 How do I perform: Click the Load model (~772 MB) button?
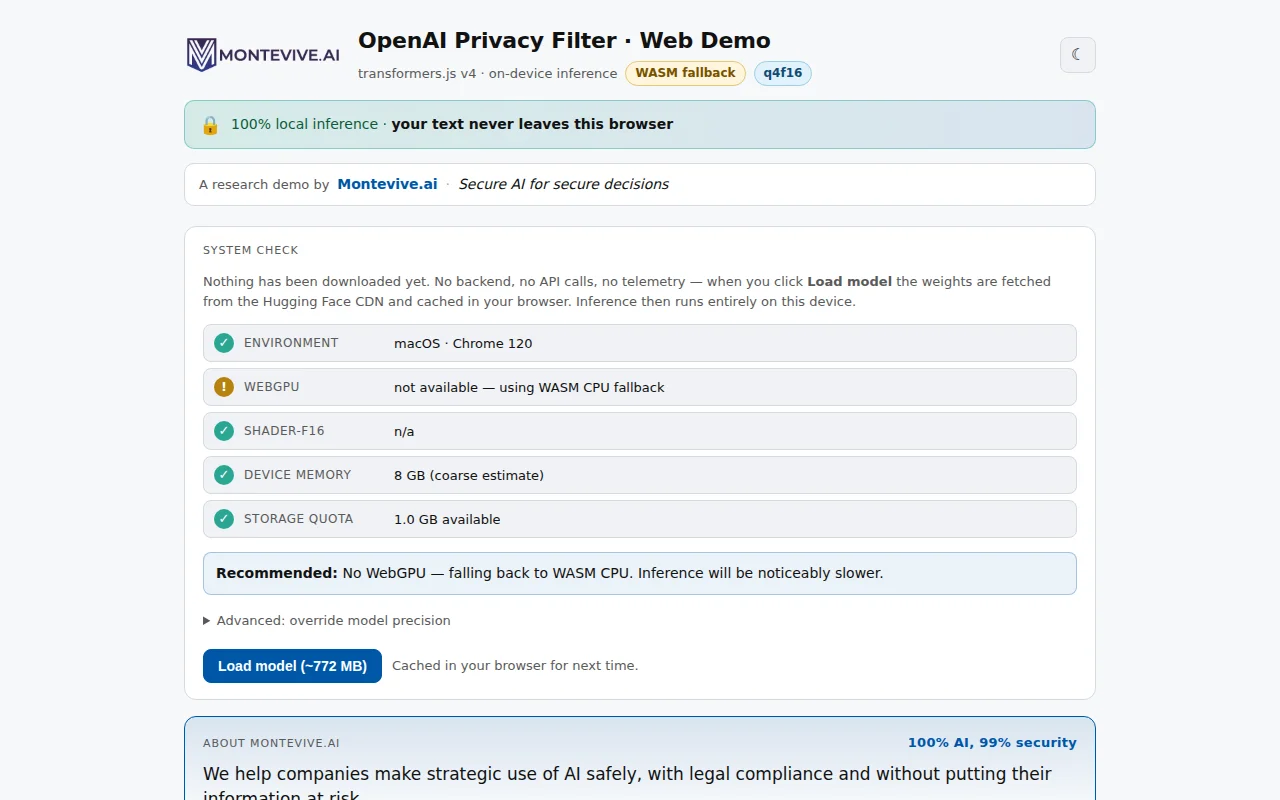[x=292, y=666]
